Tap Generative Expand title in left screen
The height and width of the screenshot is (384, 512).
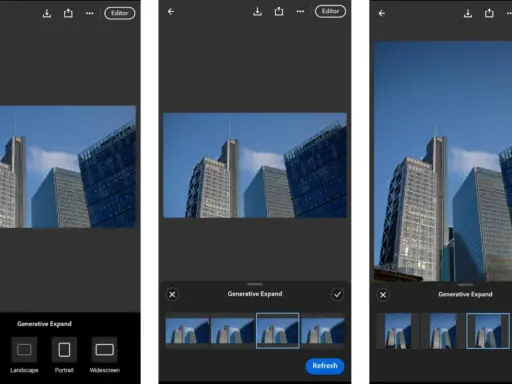(44, 324)
